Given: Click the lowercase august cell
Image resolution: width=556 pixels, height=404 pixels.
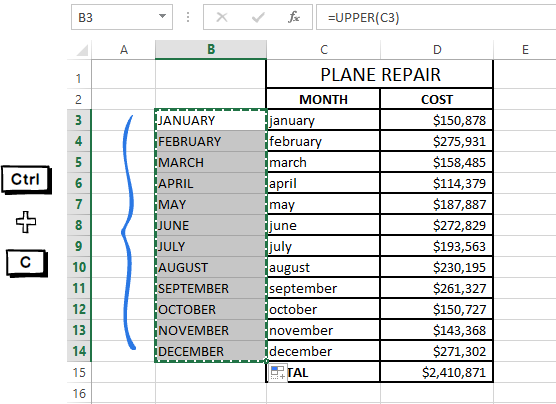Looking at the screenshot, I should click(x=323, y=267).
